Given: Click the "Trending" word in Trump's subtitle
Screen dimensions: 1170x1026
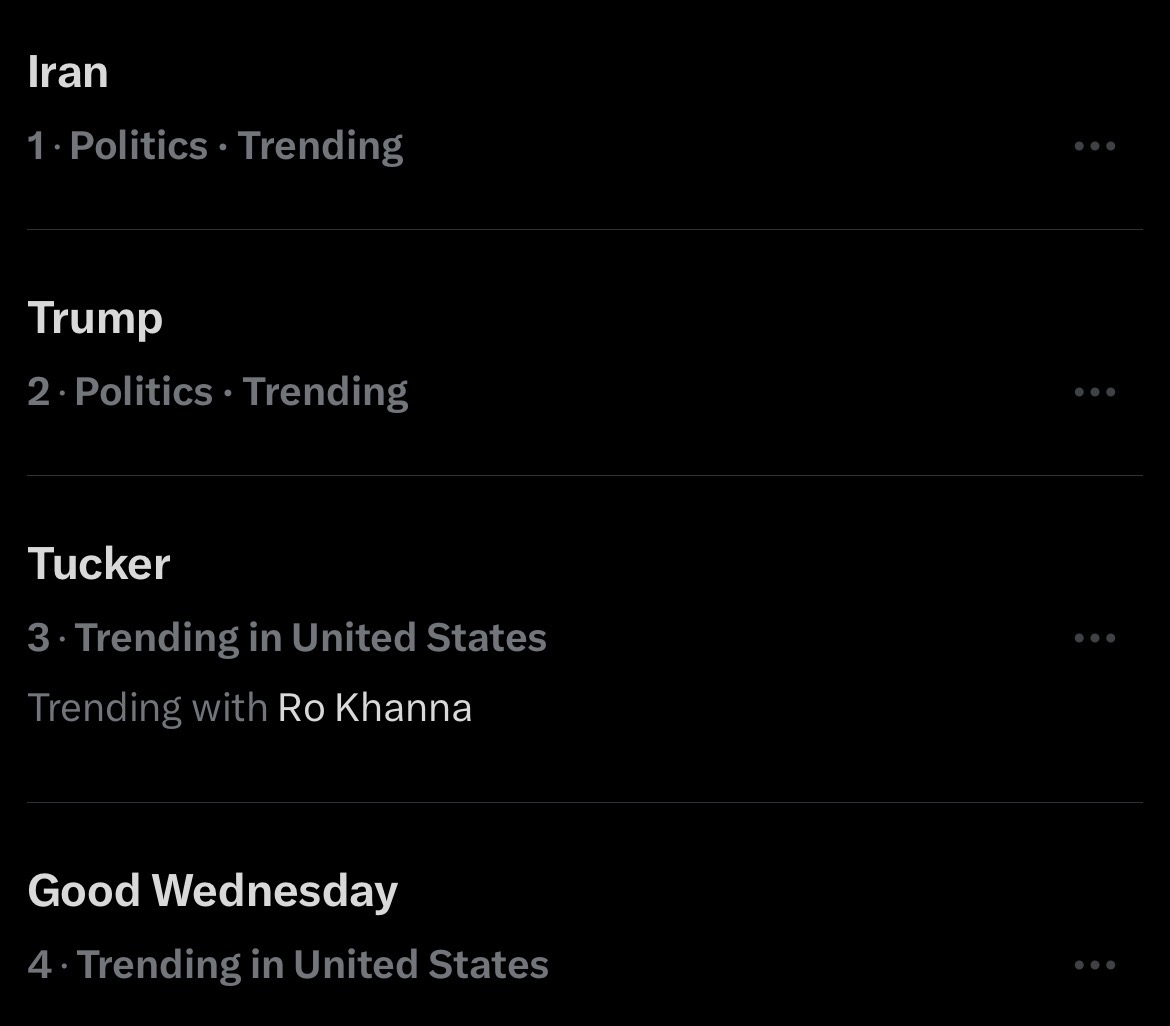Looking at the screenshot, I should (325, 392).
